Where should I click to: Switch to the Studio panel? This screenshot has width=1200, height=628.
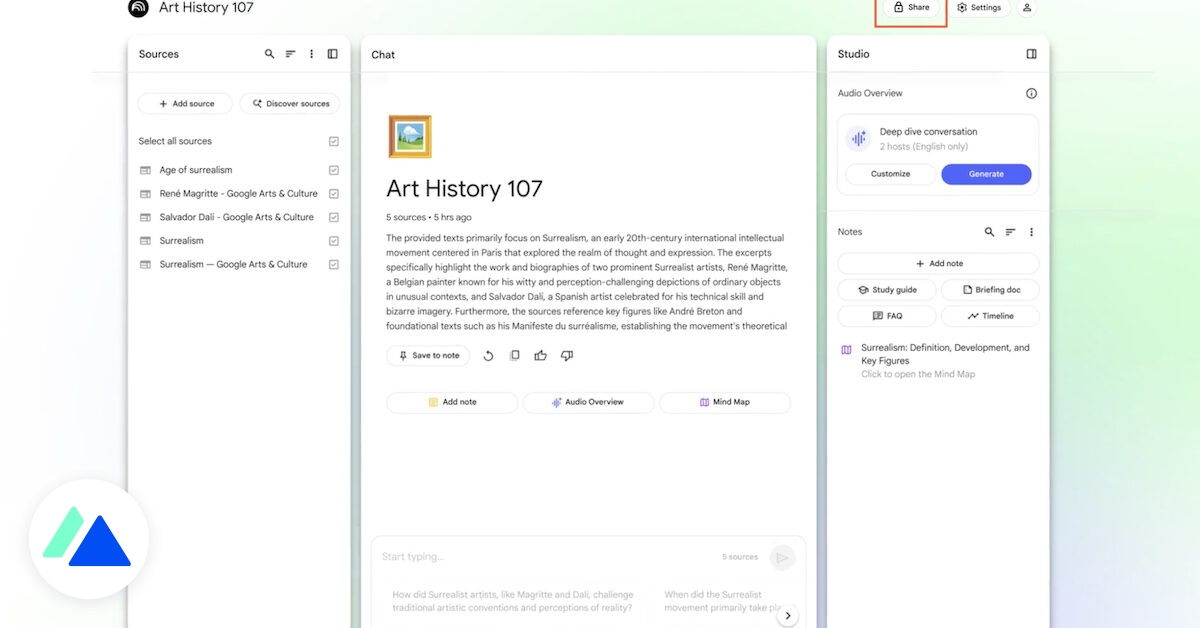pyautogui.click(x=853, y=53)
